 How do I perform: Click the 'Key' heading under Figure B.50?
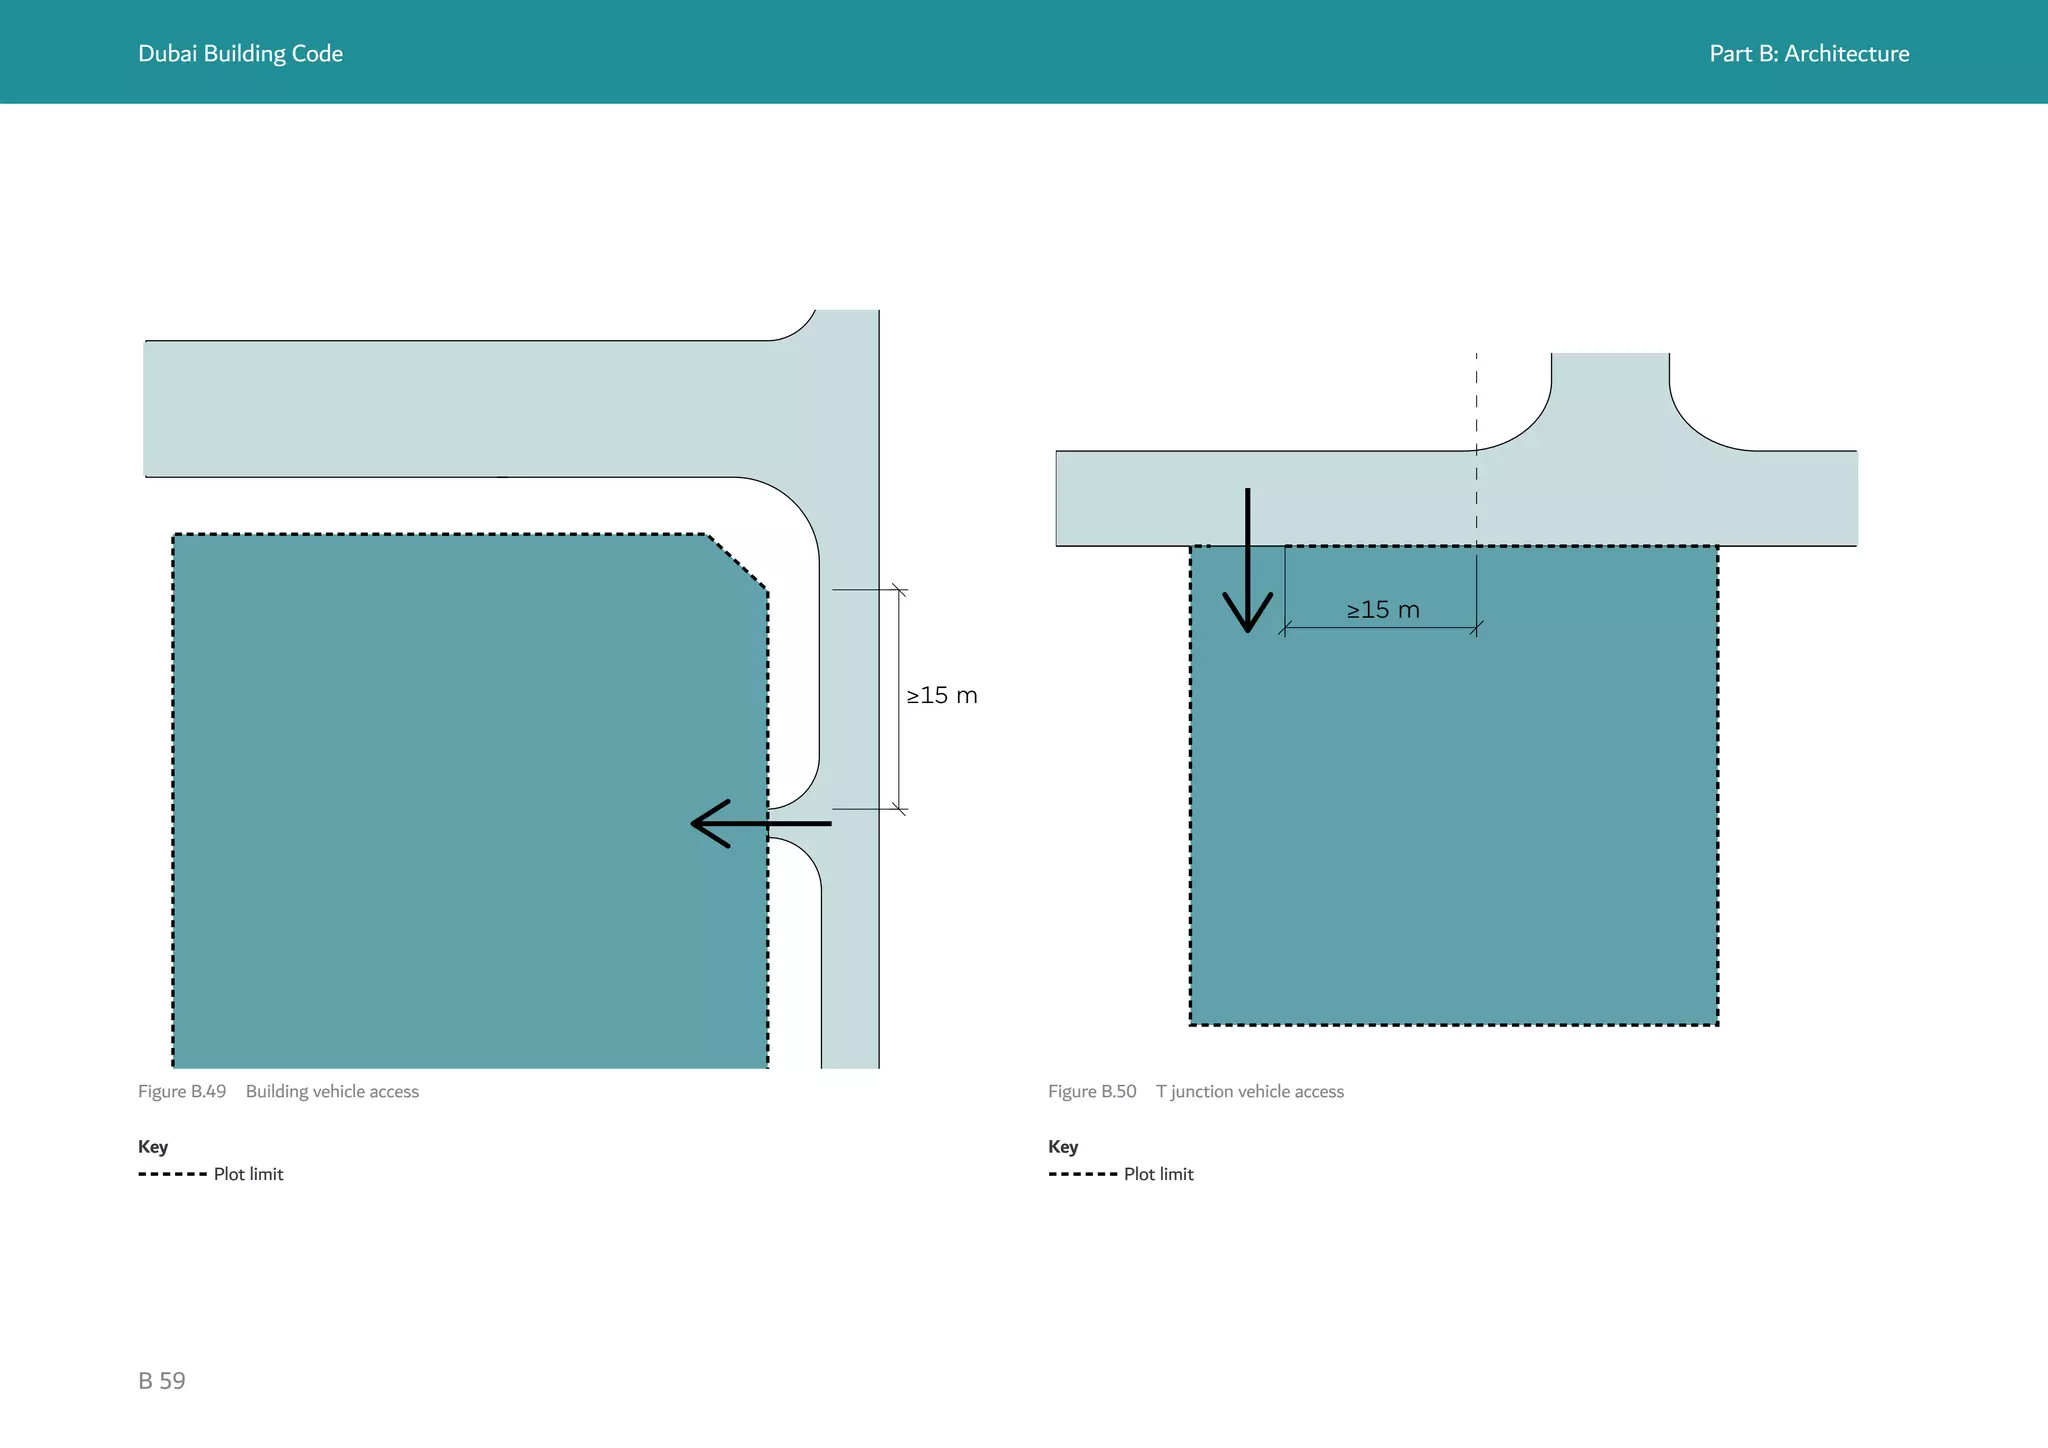point(1063,1146)
